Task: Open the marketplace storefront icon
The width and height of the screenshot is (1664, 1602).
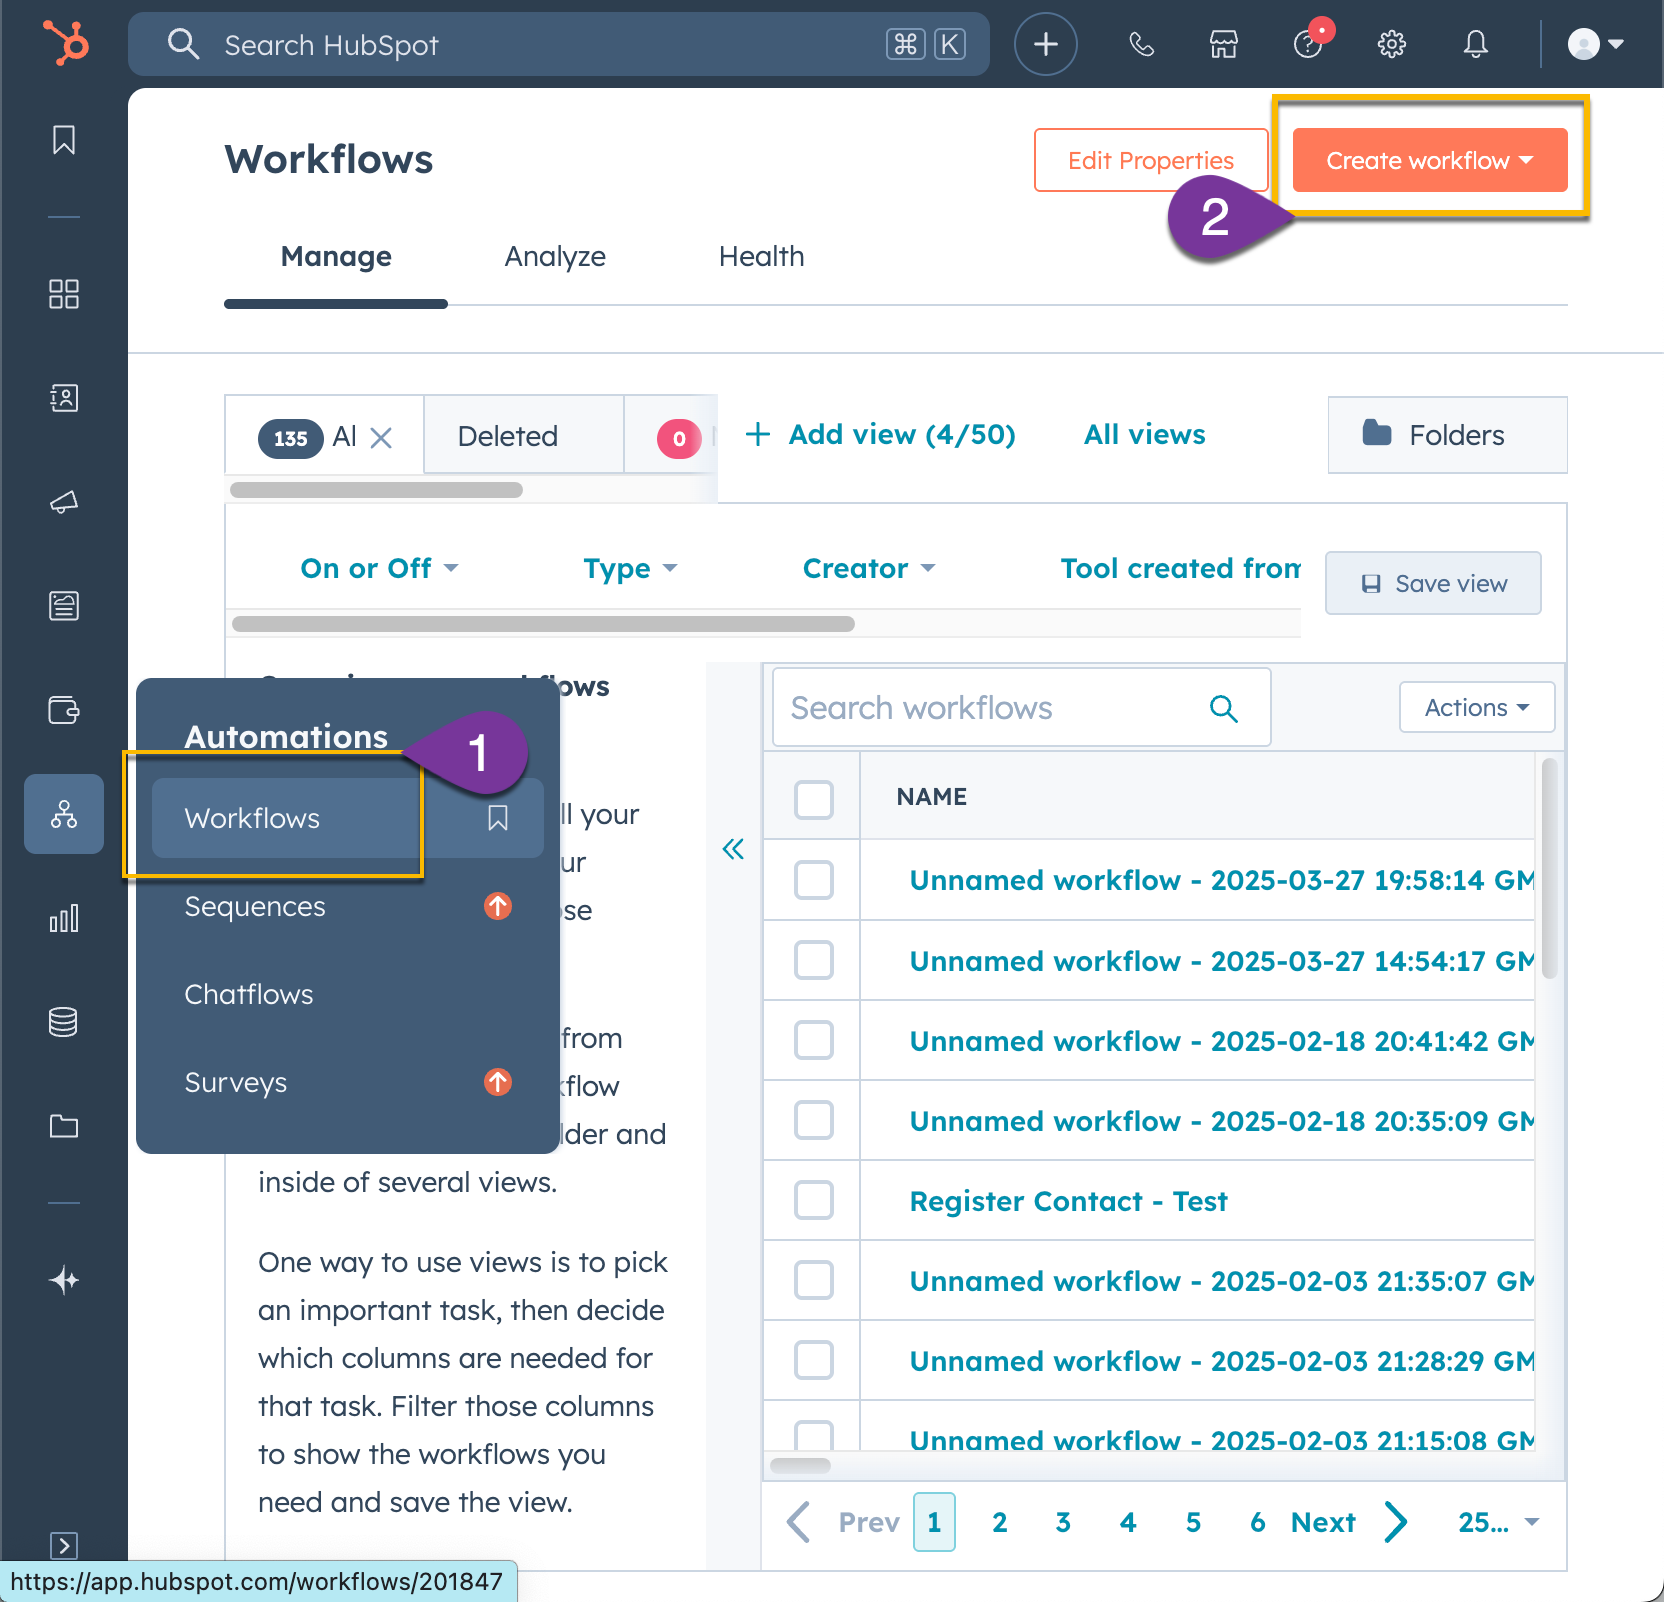Action: click(x=1224, y=44)
